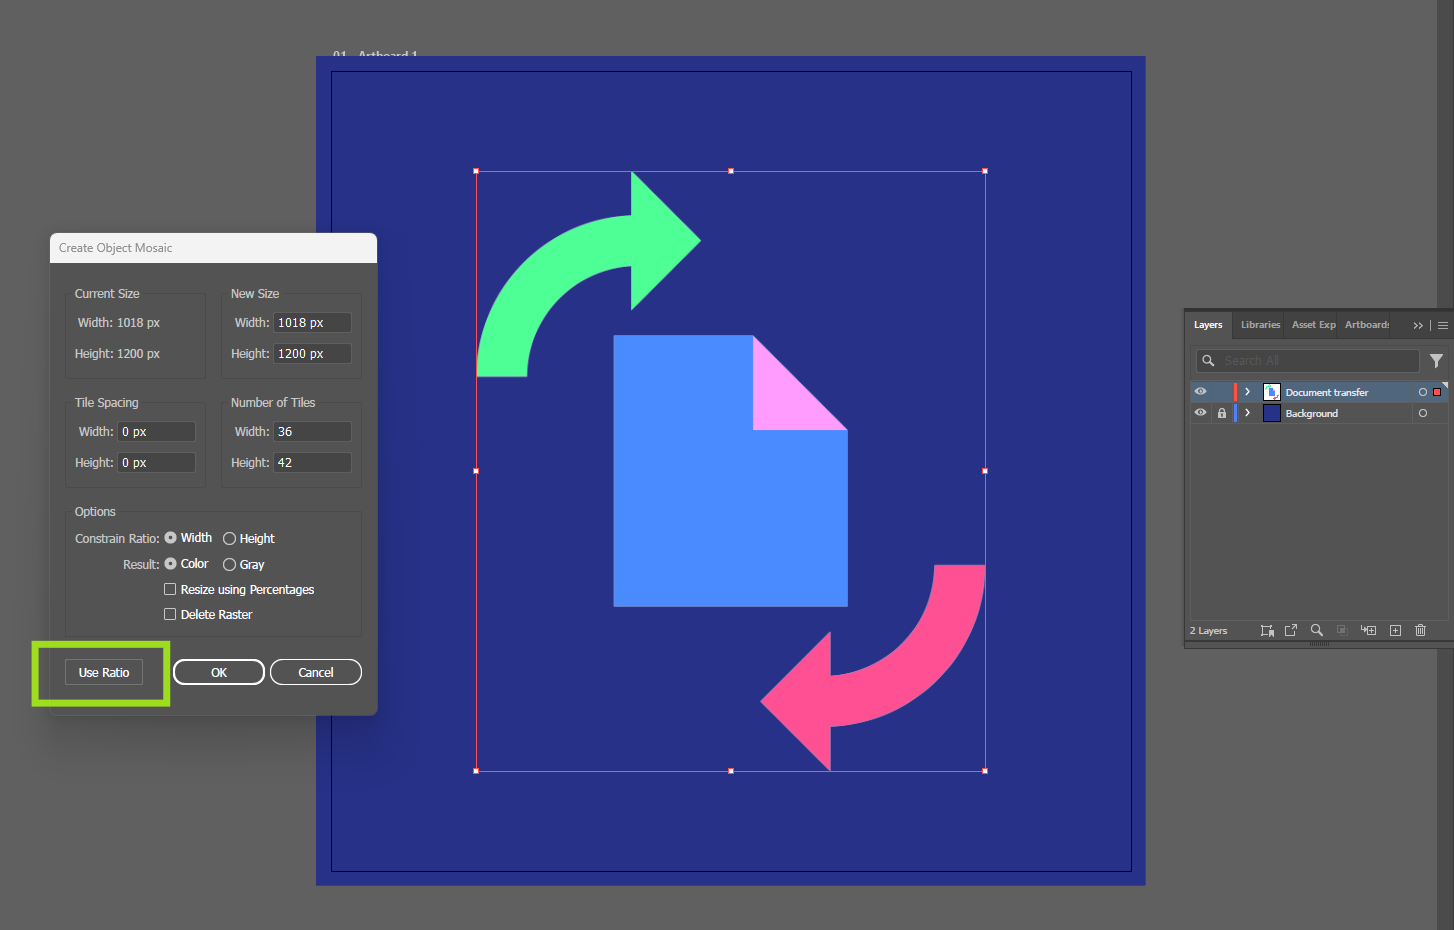Select the Create New Sublayer icon
Screen dimensions: 1454x930
pyautogui.click(x=1369, y=630)
